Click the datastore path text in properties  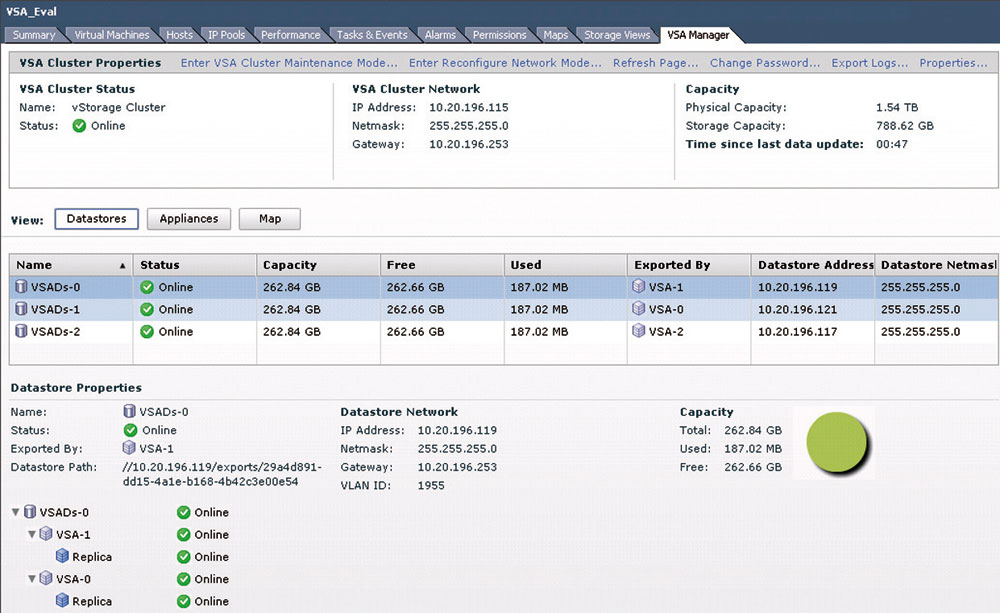223,475
